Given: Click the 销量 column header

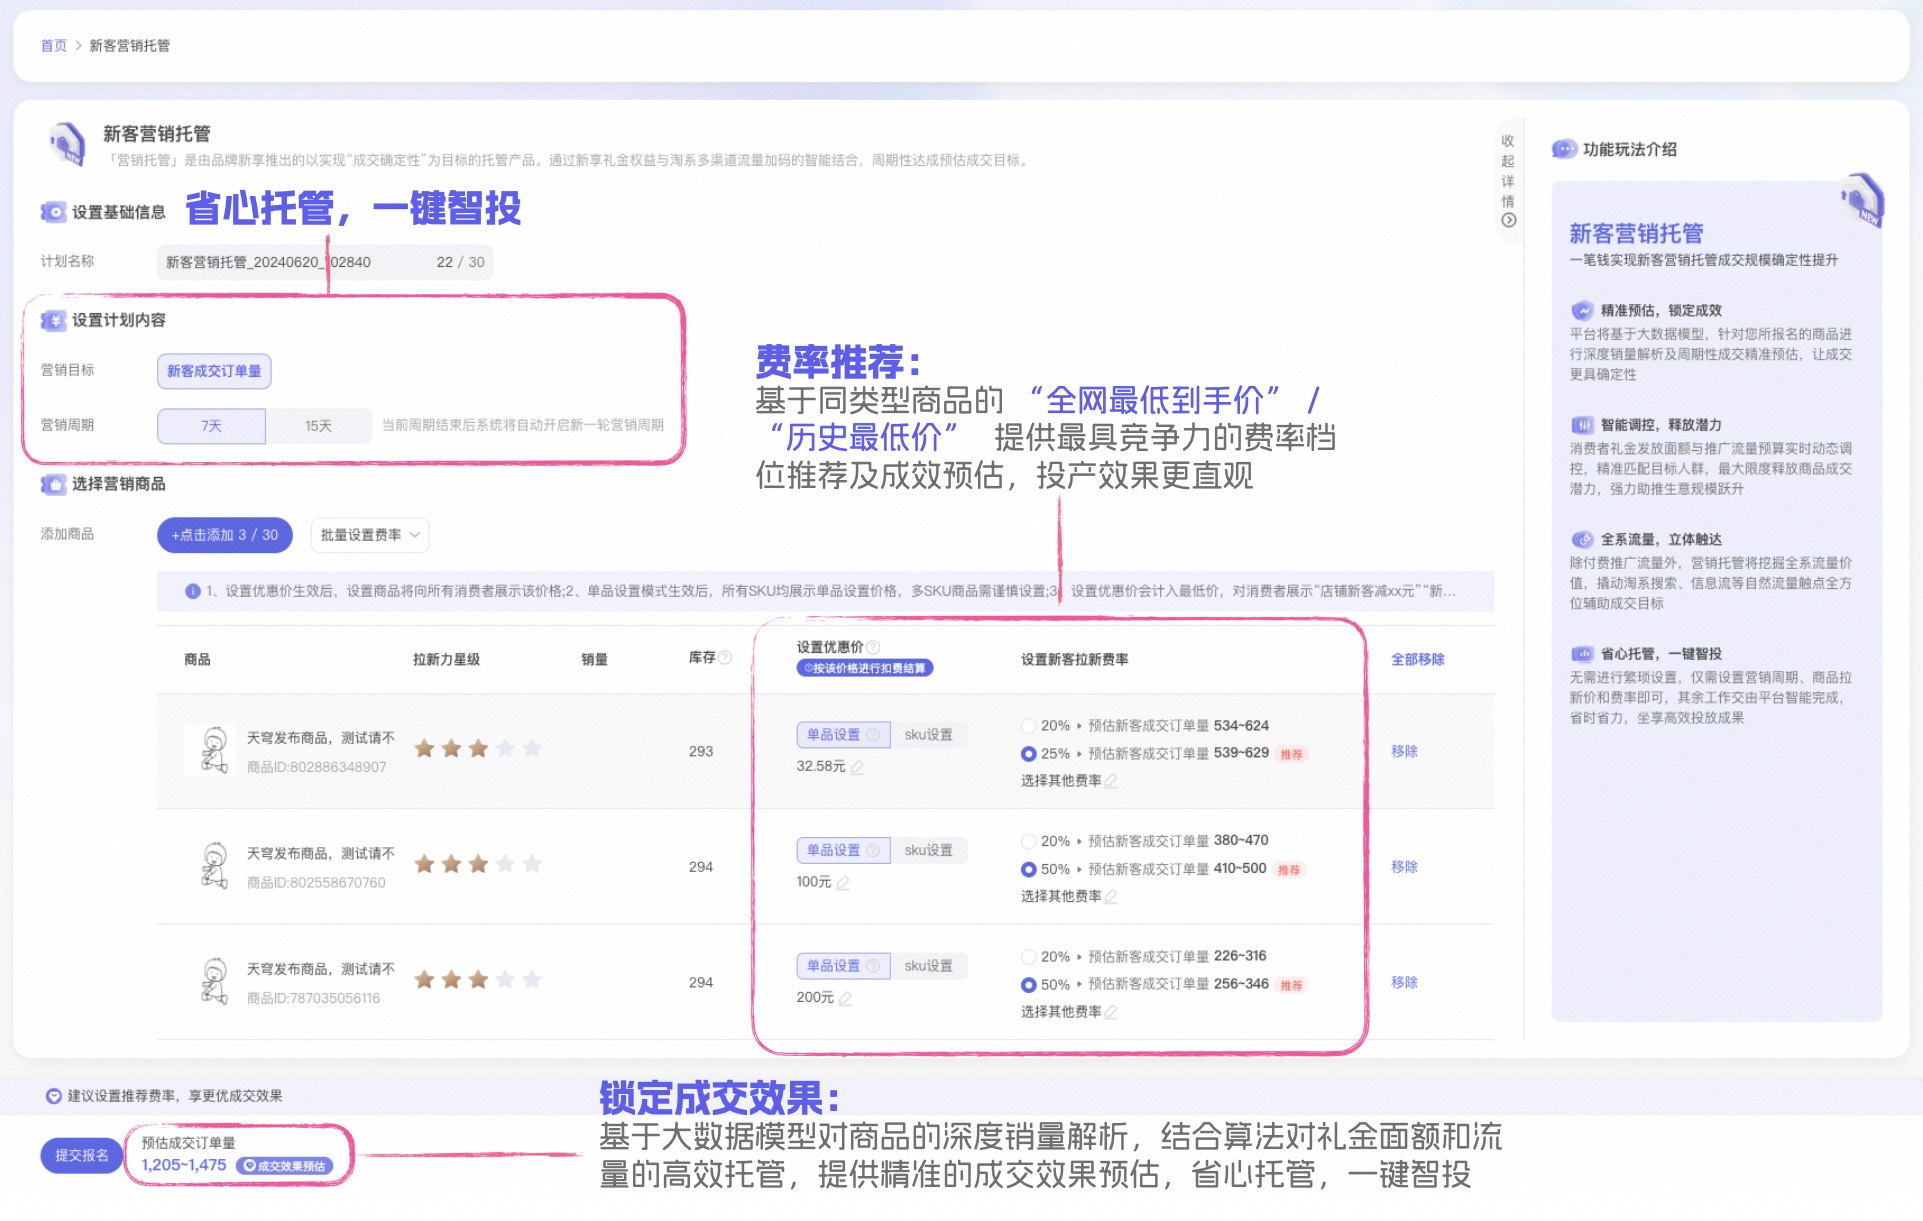Looking at the screenshot, I should [x=594, y=659].
